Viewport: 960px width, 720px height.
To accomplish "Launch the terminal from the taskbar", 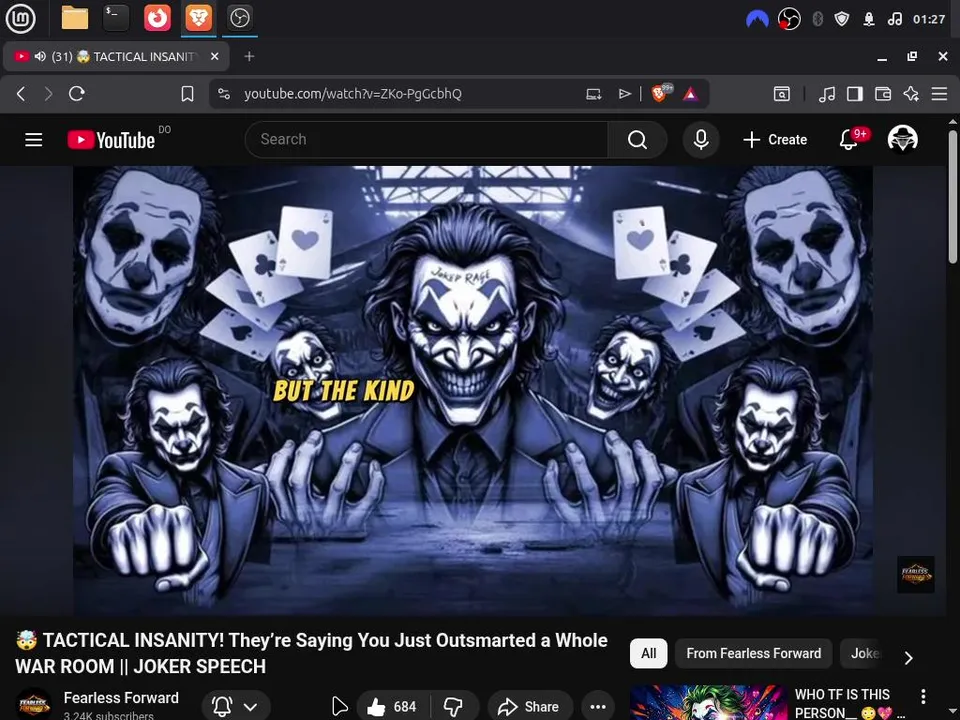I will click(116, 18).
